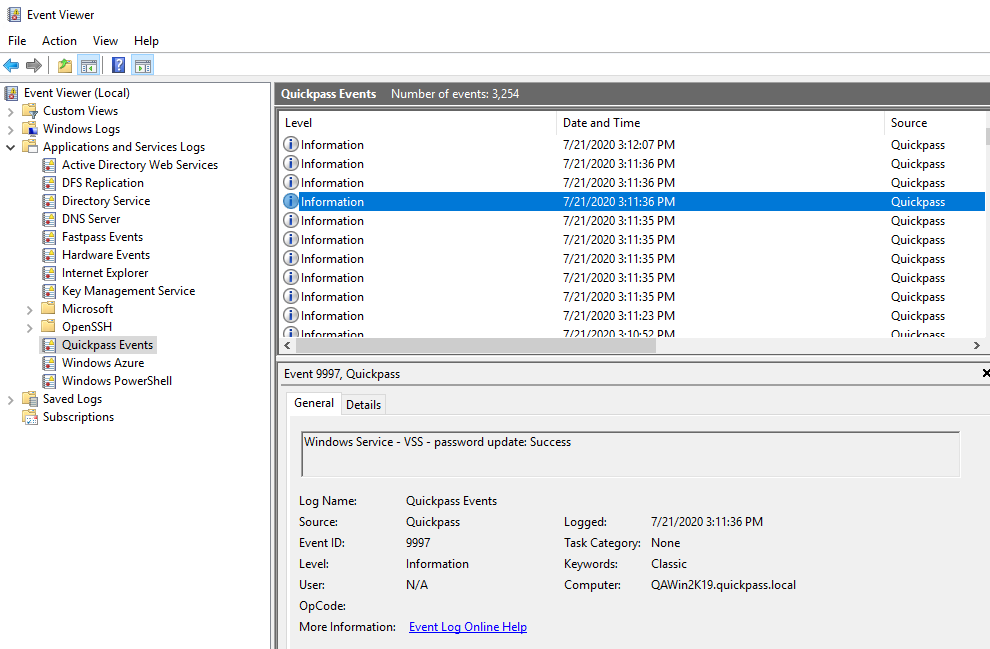990x649 pixels.
Task: Click the highlighted Information row's level text
Action: 332,201
